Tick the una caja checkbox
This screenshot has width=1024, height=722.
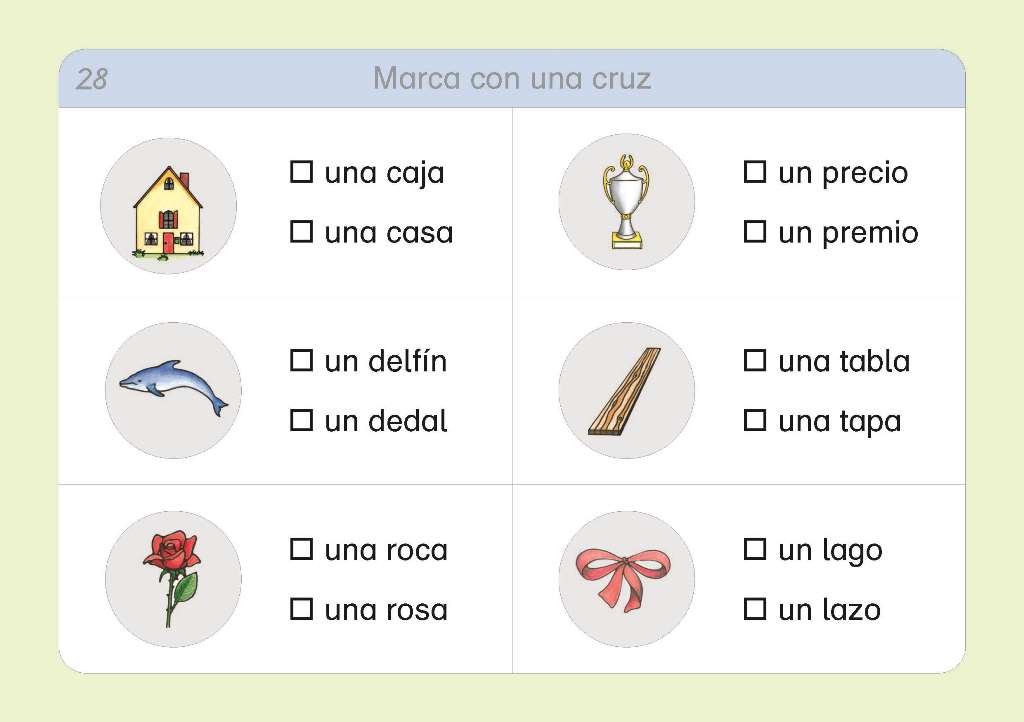coord(301,172)
